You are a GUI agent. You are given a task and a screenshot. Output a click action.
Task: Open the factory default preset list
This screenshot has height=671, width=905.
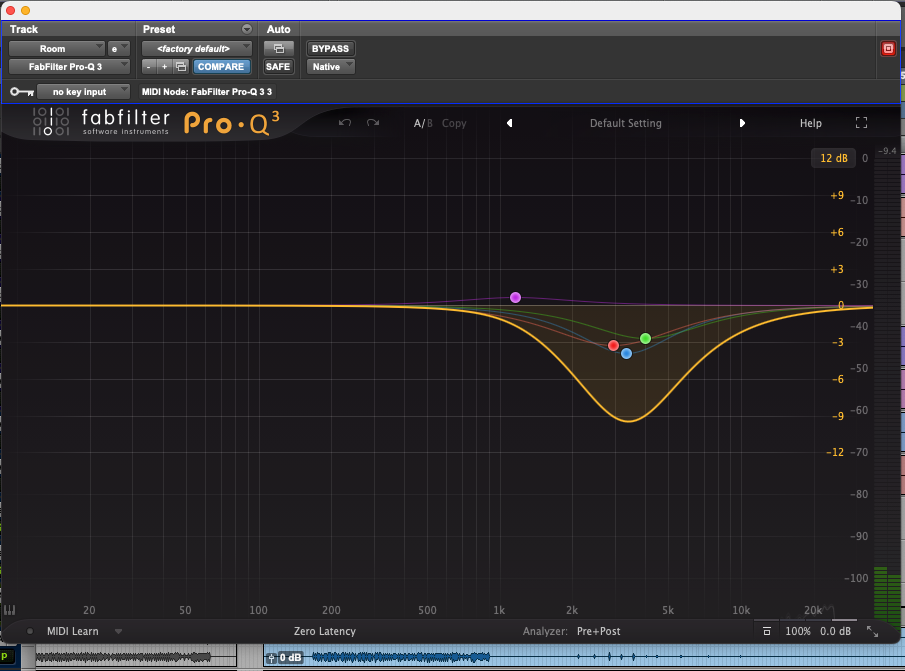point(196,48)
